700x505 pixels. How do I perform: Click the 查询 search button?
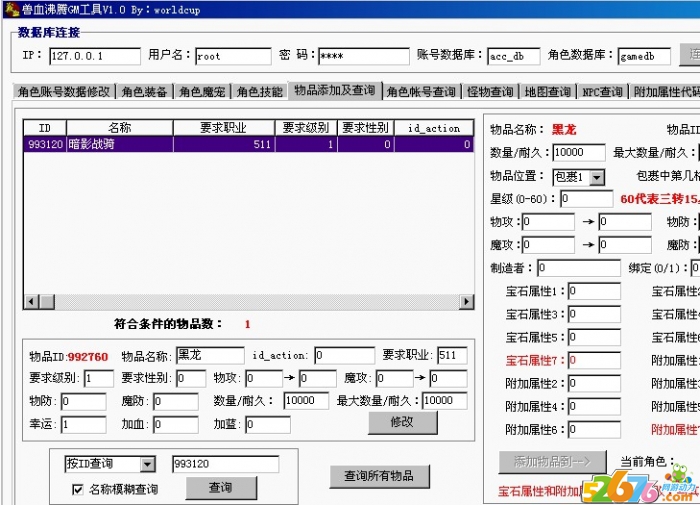(x=221, y=488)
